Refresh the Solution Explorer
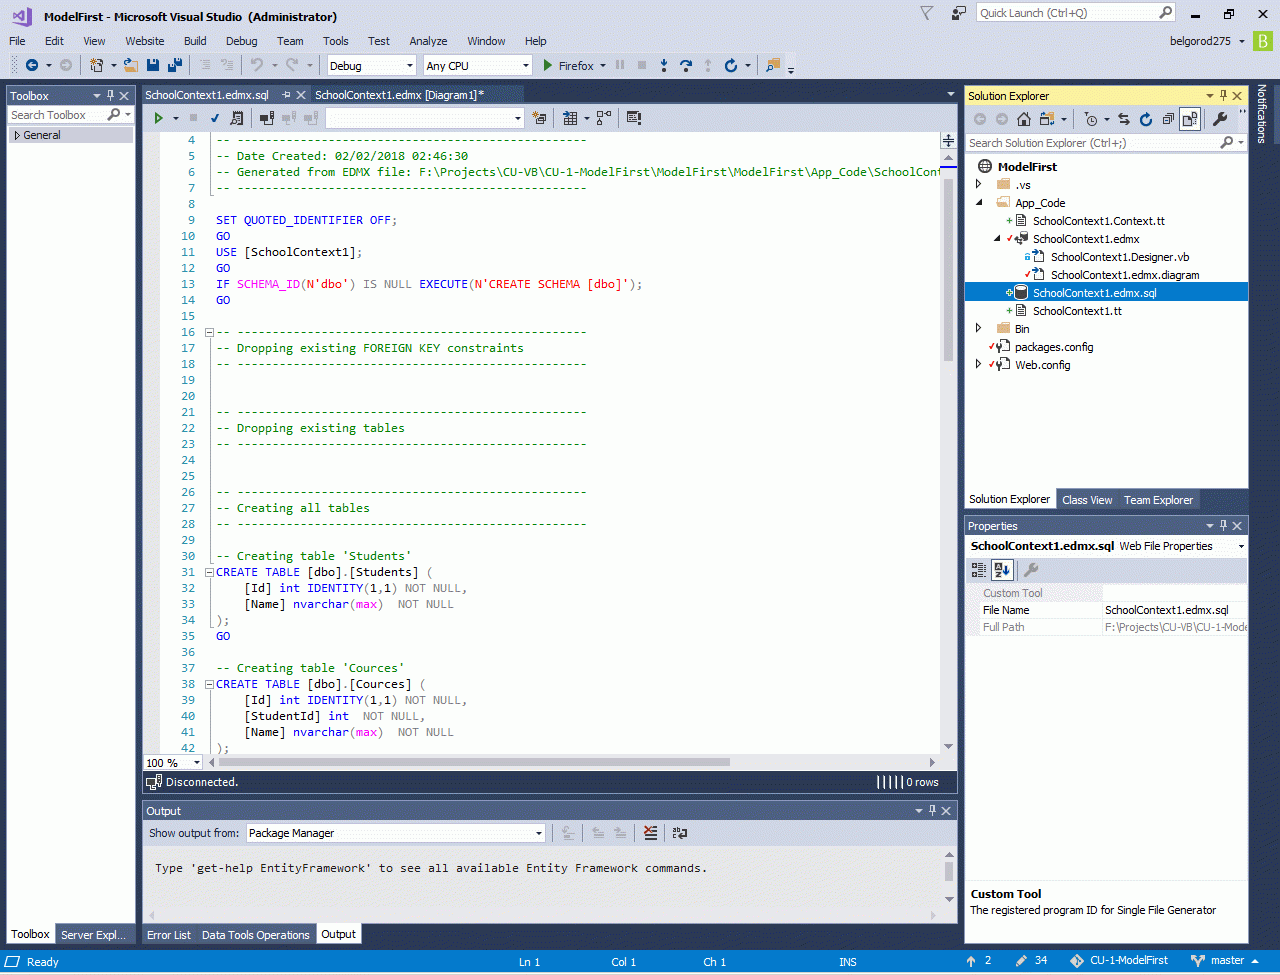The image size is (1280, 975). coord(1146,119)
